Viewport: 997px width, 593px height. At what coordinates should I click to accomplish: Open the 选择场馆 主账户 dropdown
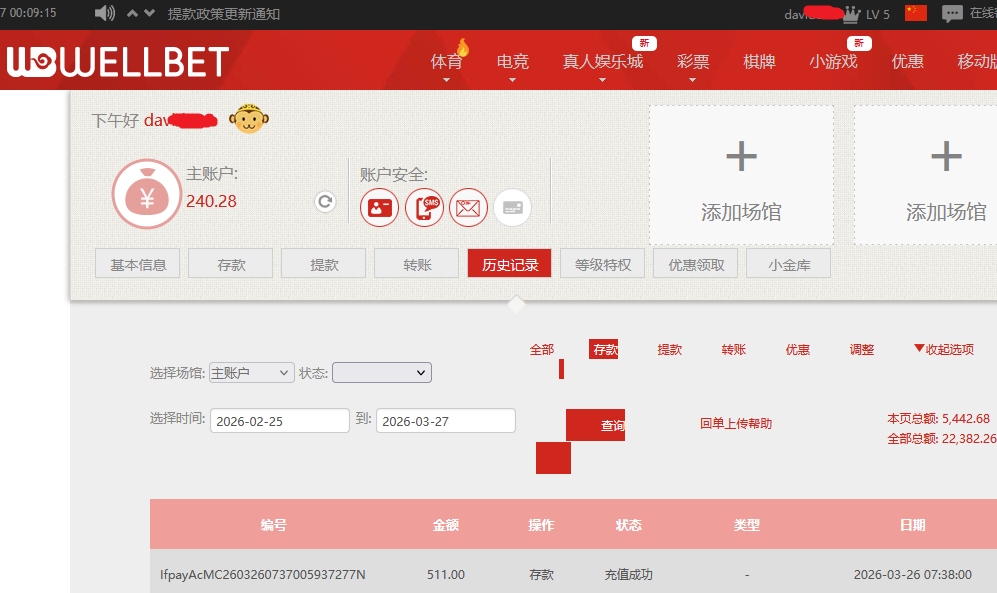251,372
